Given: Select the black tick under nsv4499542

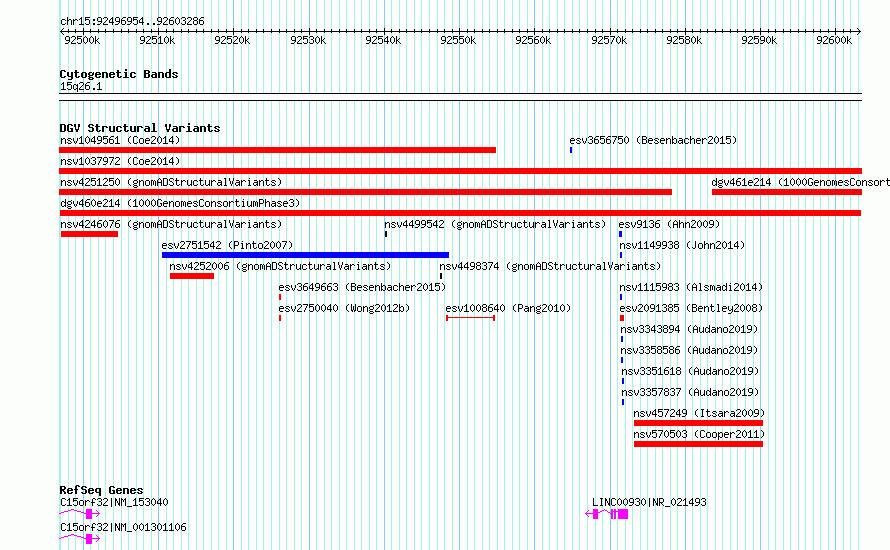Looking at the screenshot, I should pos(386,234).
